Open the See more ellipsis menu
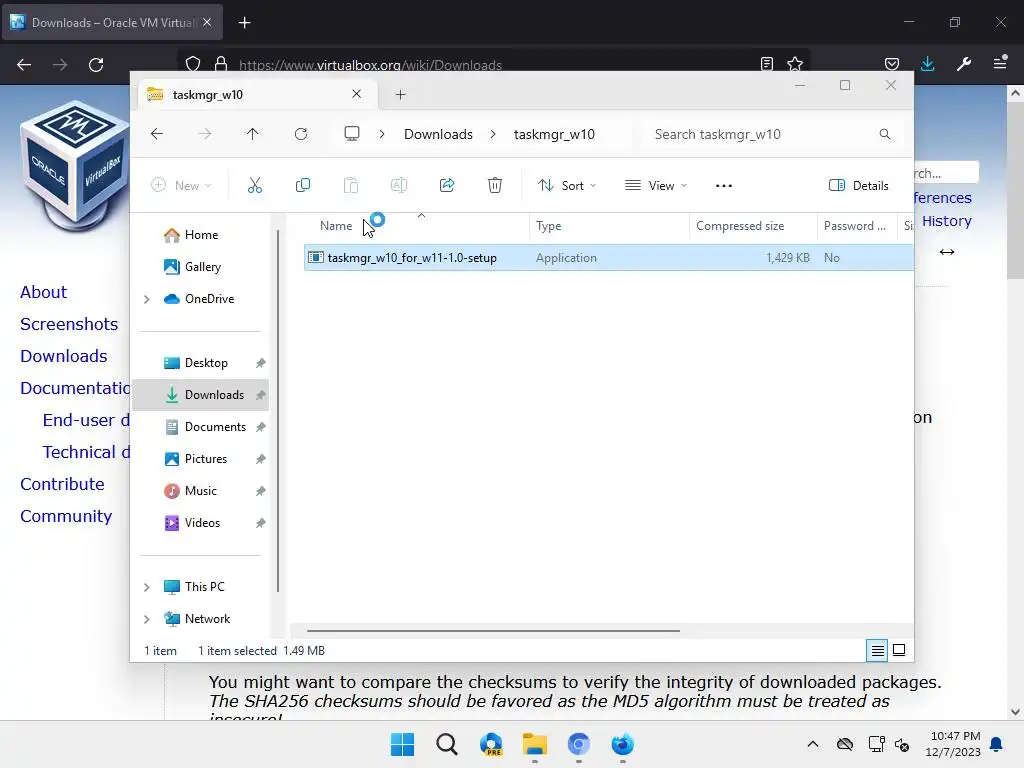The width and height of the screenshot is (1024, 768). click(724, 185)
